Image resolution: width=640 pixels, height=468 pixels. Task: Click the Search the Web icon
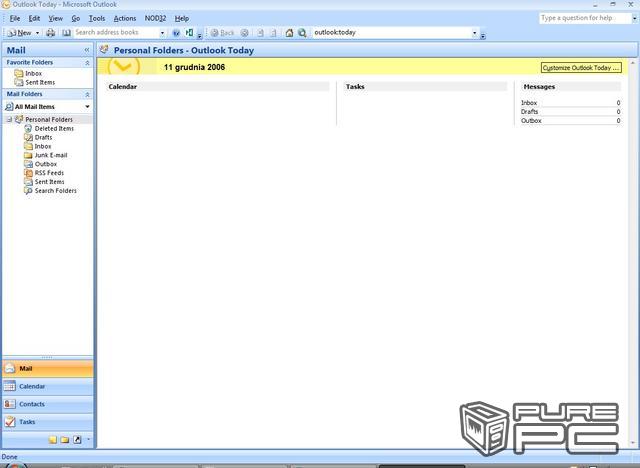(x=302, y=33)
